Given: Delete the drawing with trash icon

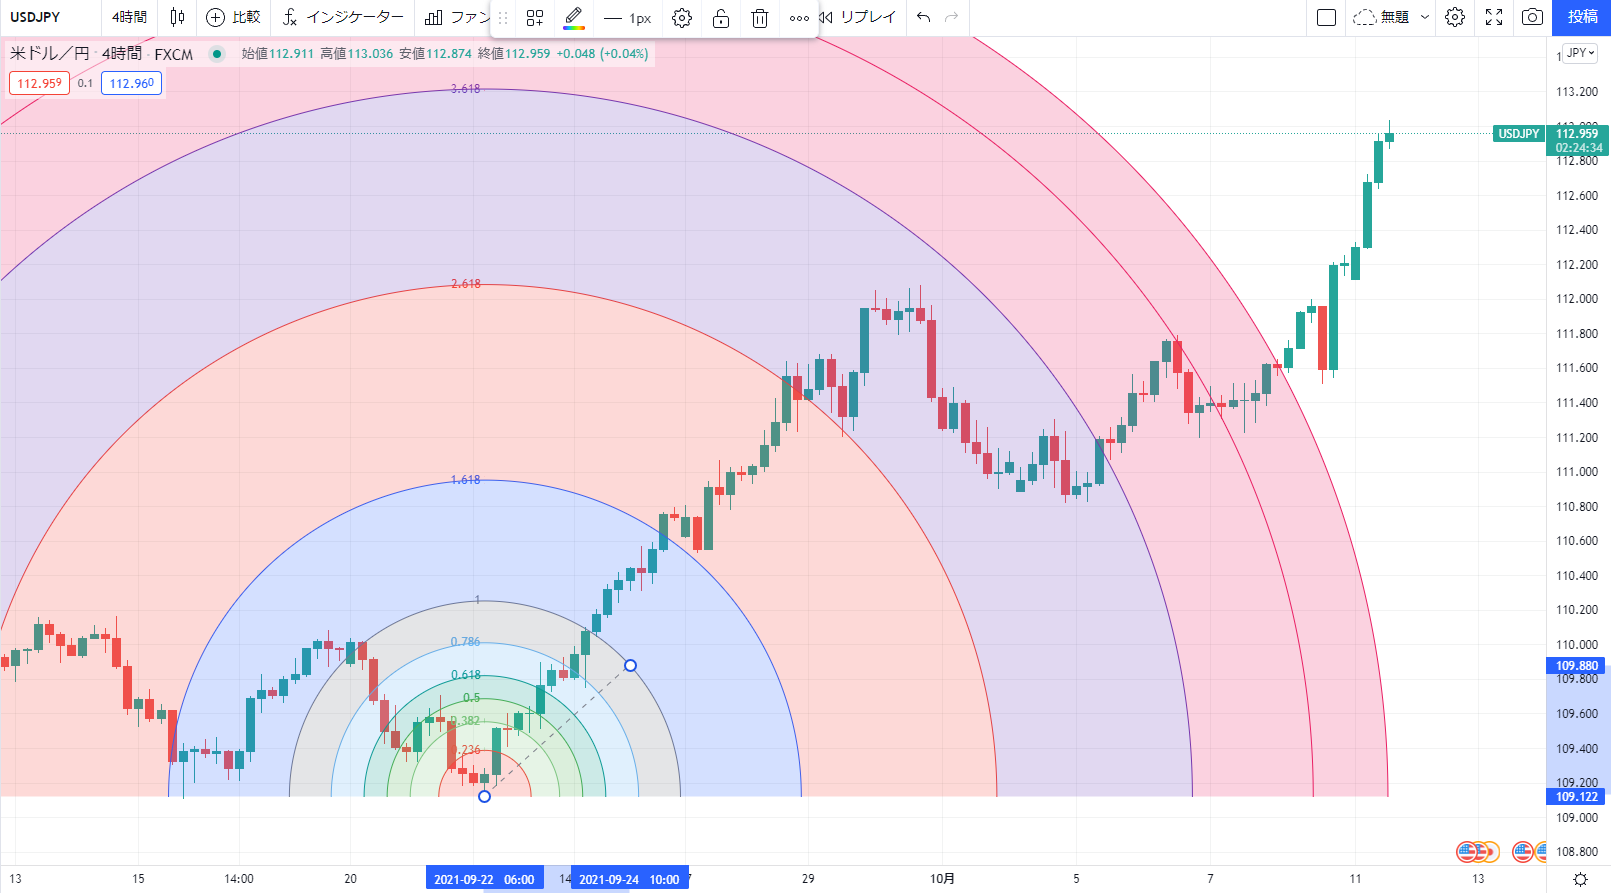Looking at the screenshot, I should point(760,18).
